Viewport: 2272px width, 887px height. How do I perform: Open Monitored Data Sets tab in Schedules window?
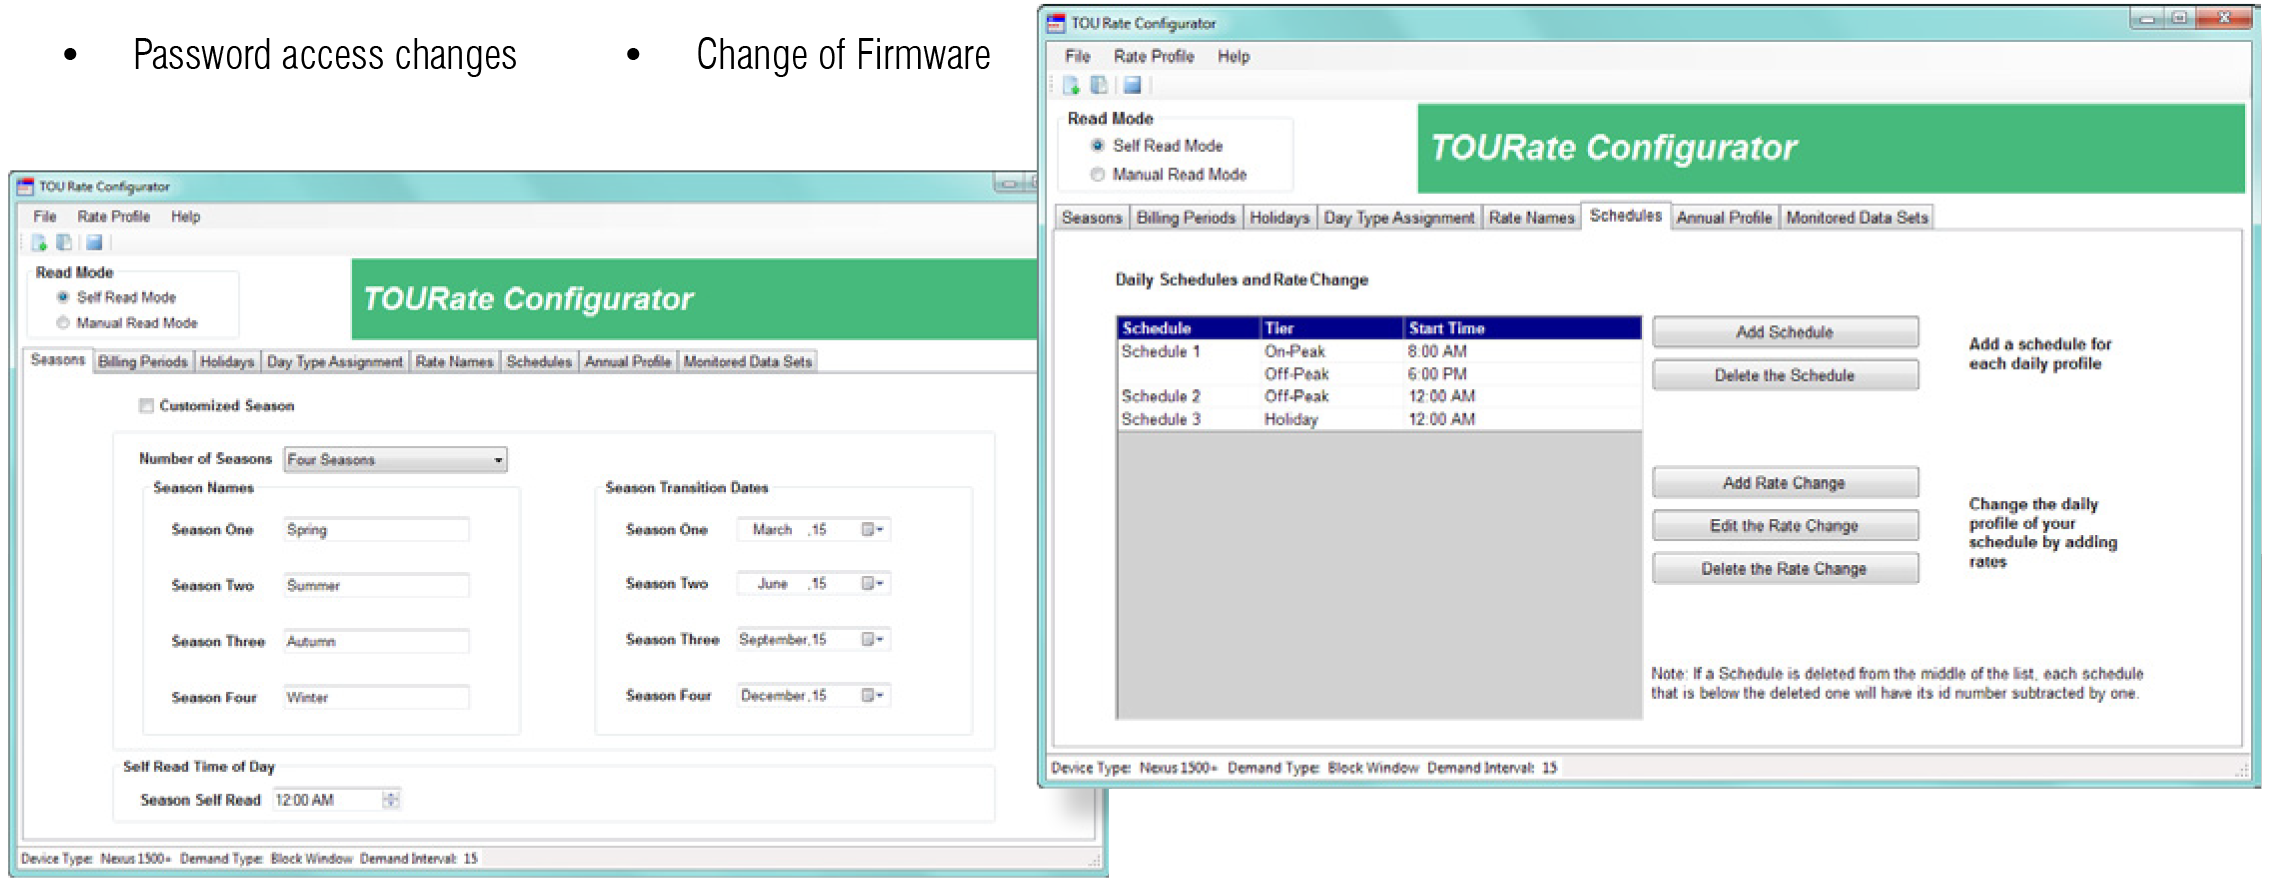[x=1857, y=217]
